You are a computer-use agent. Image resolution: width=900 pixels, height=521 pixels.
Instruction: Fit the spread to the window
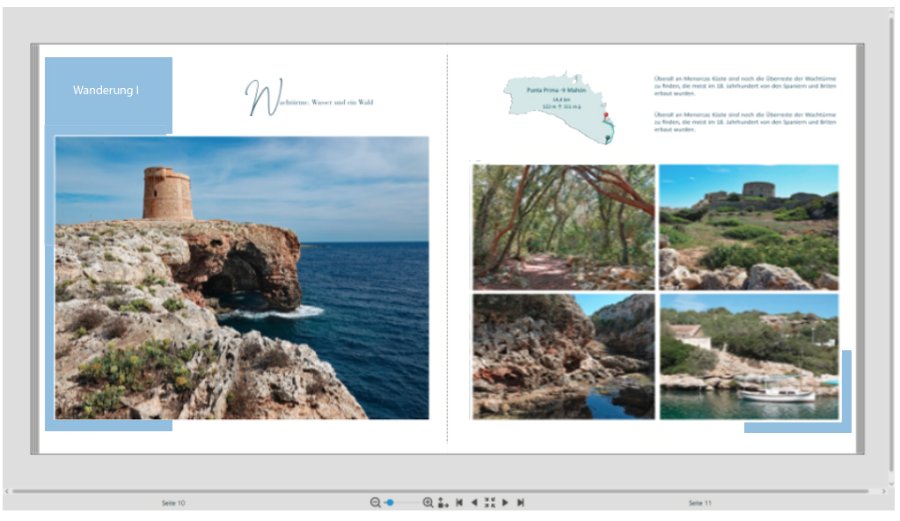point(490,503)
